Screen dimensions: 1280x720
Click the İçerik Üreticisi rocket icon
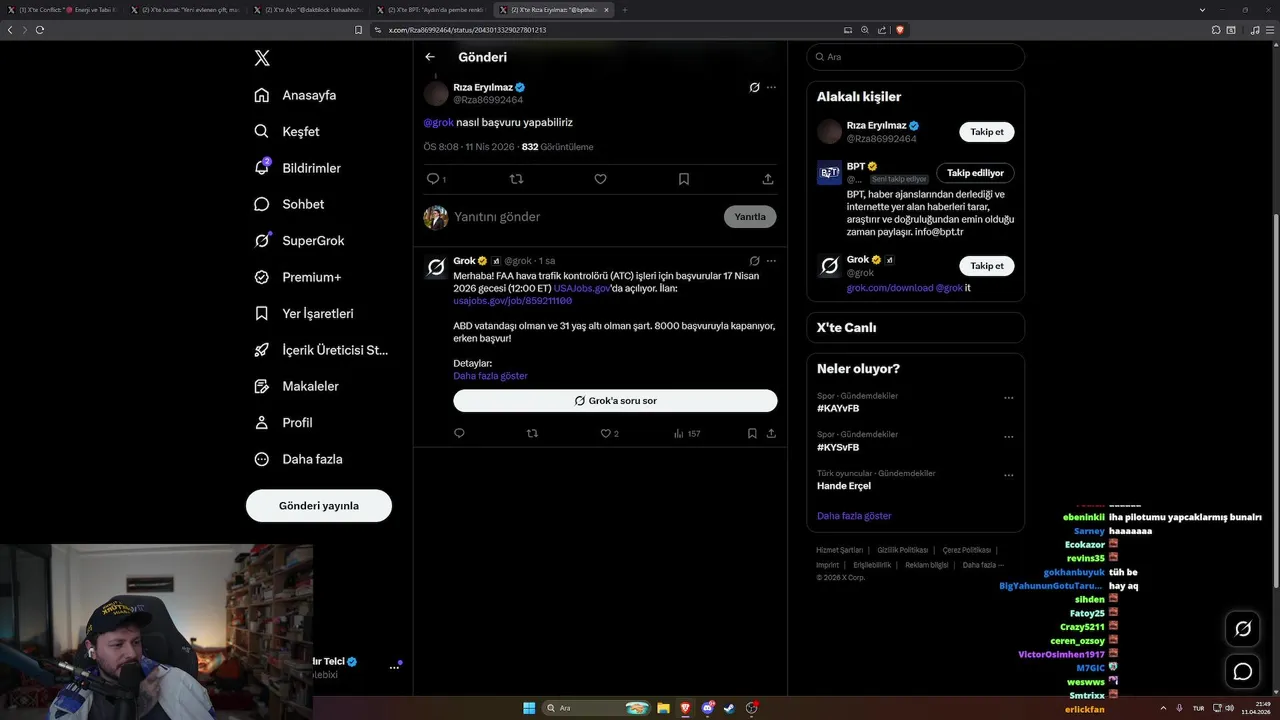[x=262, y=350]
